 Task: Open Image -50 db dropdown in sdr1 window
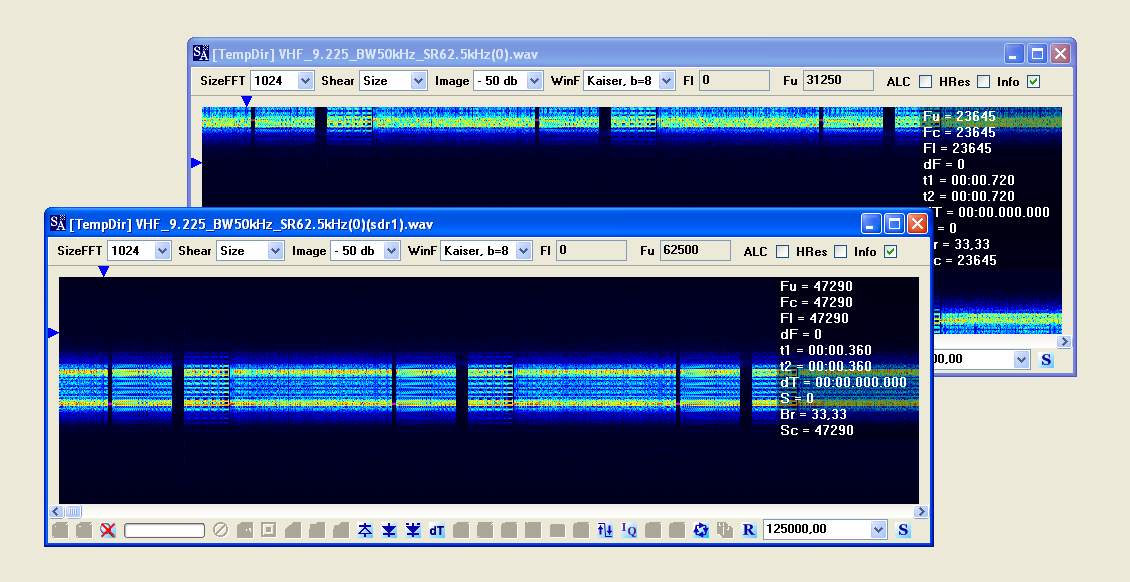pos(391,251)
